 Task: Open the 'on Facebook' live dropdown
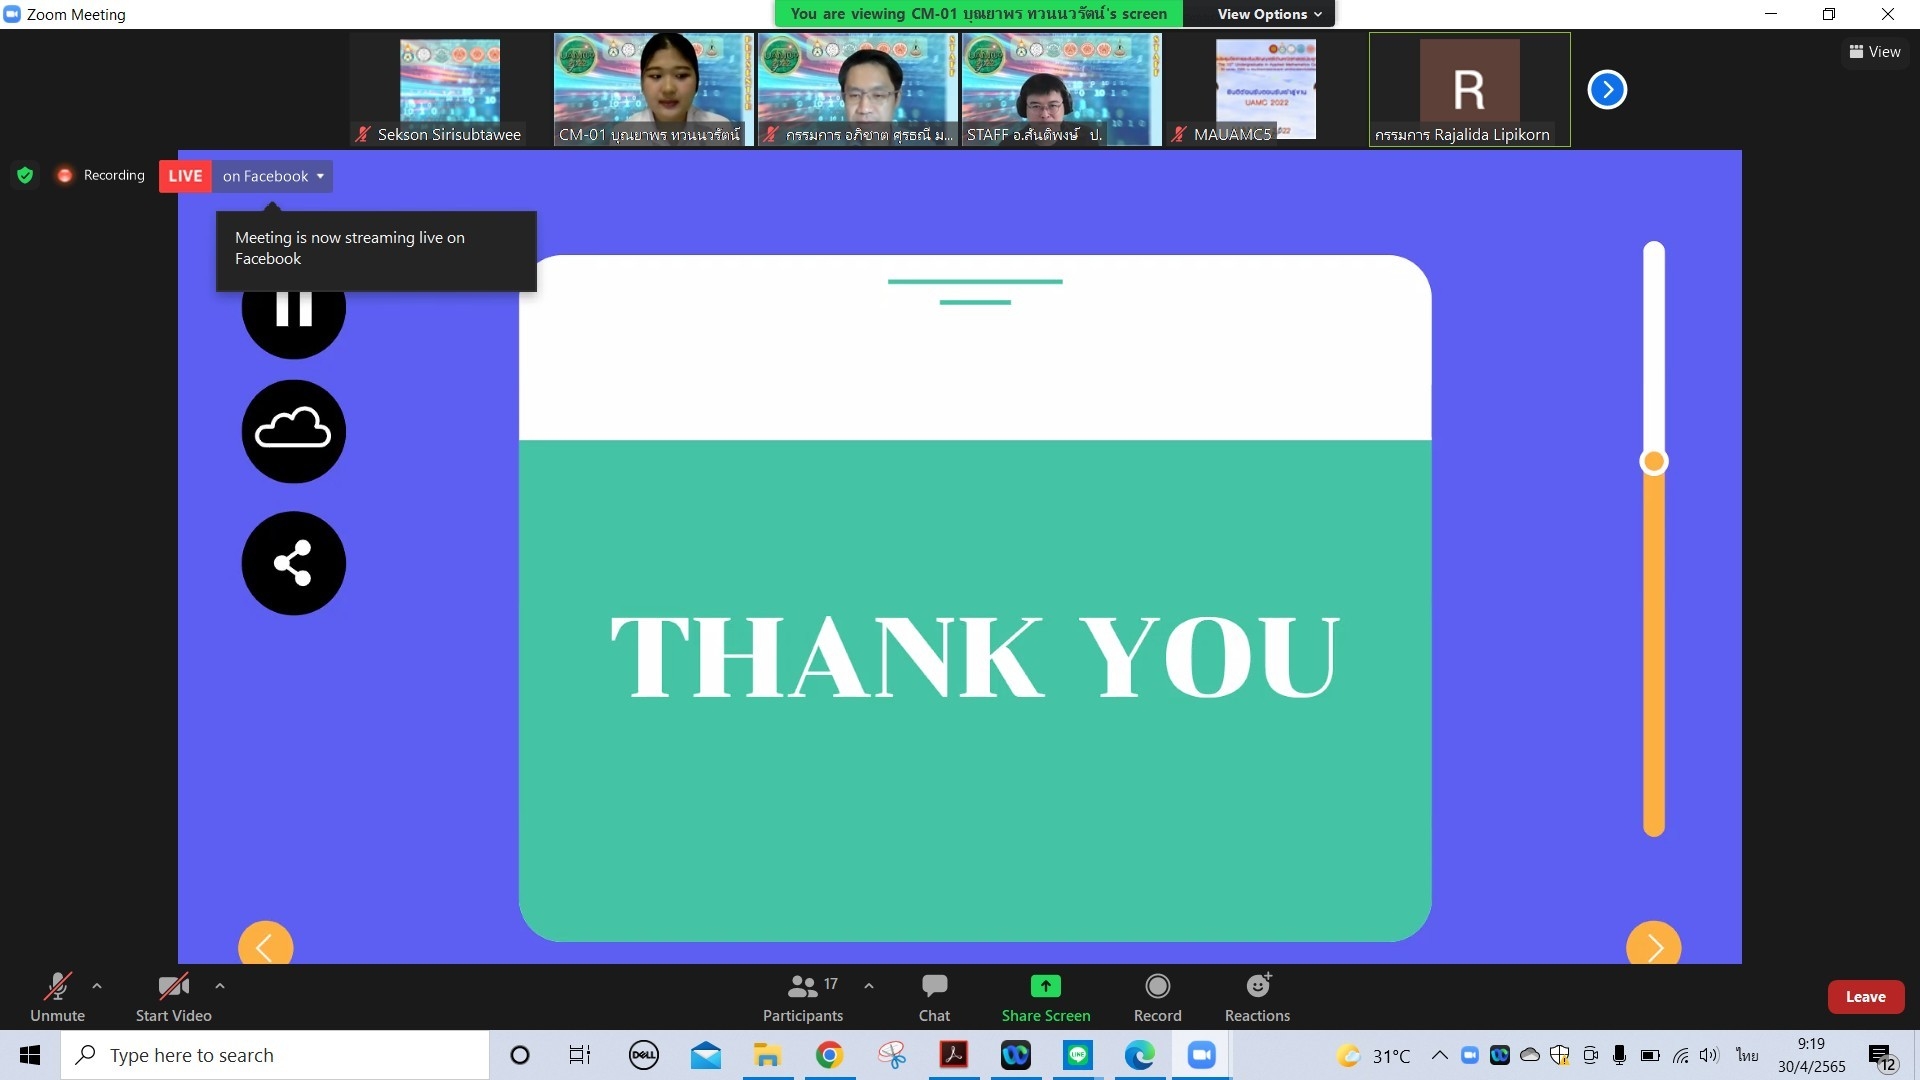coord(272,176)
